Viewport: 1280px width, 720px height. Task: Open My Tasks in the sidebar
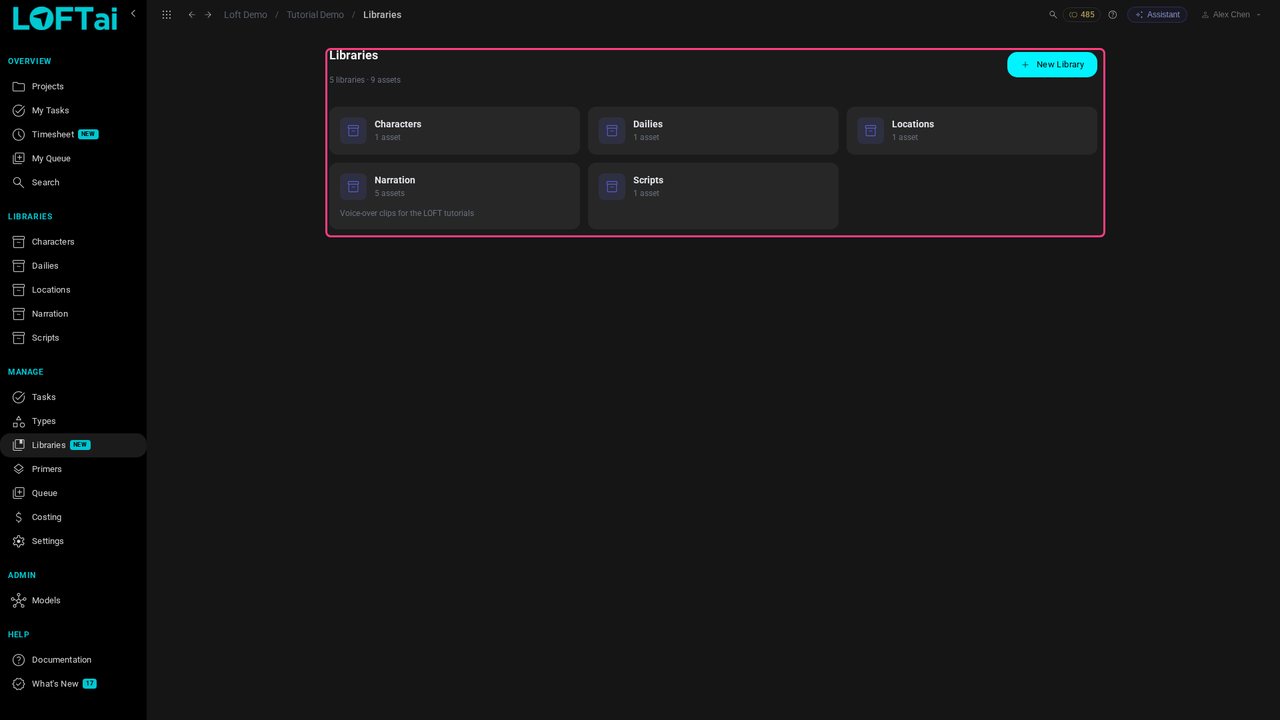tap(73, 111)
